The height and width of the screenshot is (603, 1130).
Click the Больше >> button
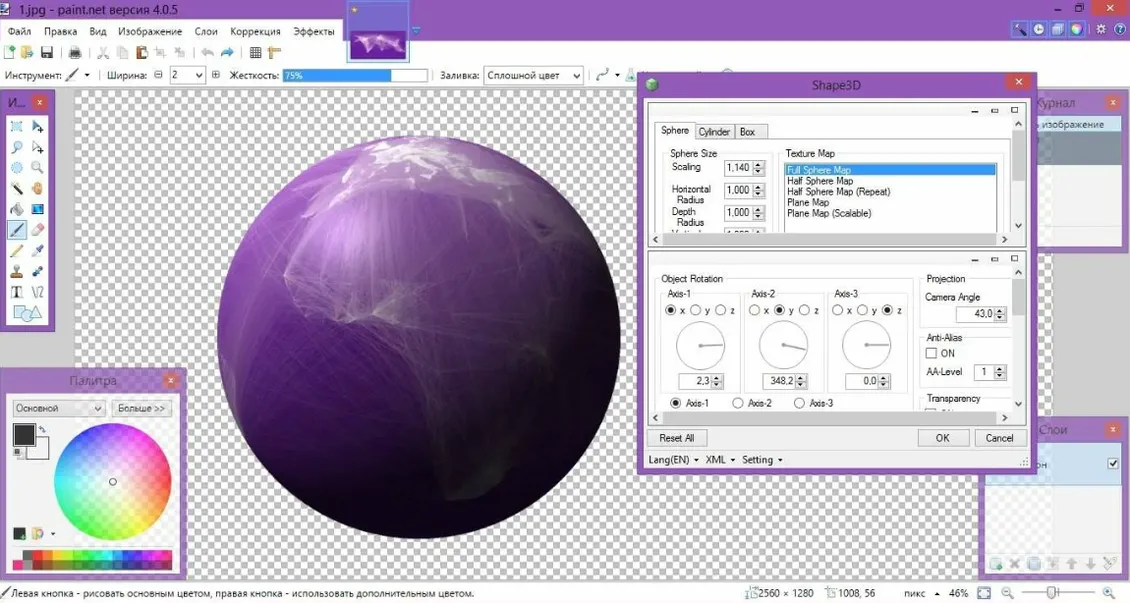click(x=143, y=408)
